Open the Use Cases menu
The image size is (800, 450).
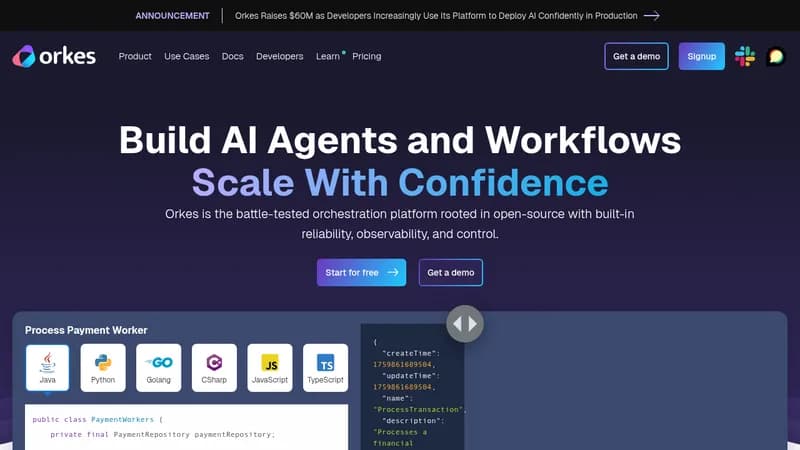coord(187,56)
